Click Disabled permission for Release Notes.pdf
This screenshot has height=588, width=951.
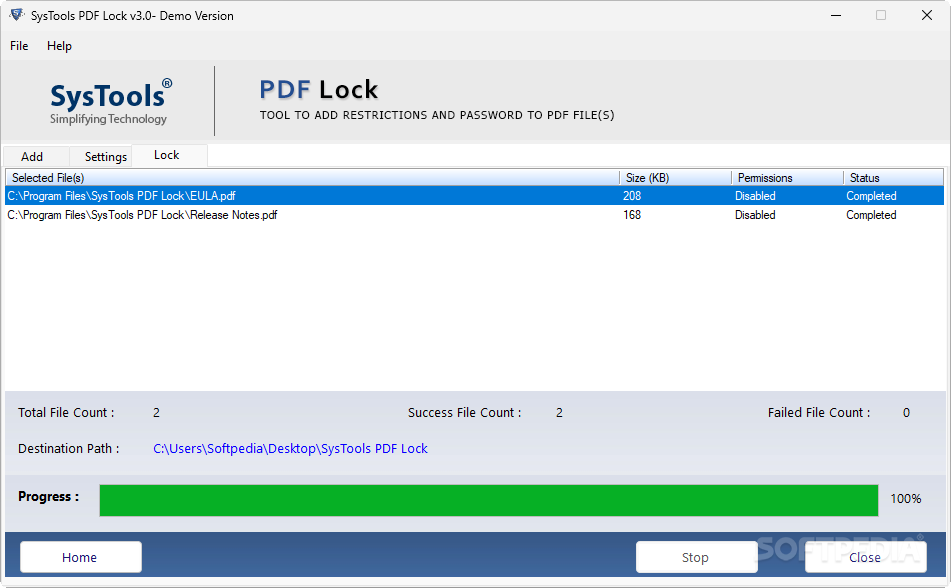click(x=755, y=215)
